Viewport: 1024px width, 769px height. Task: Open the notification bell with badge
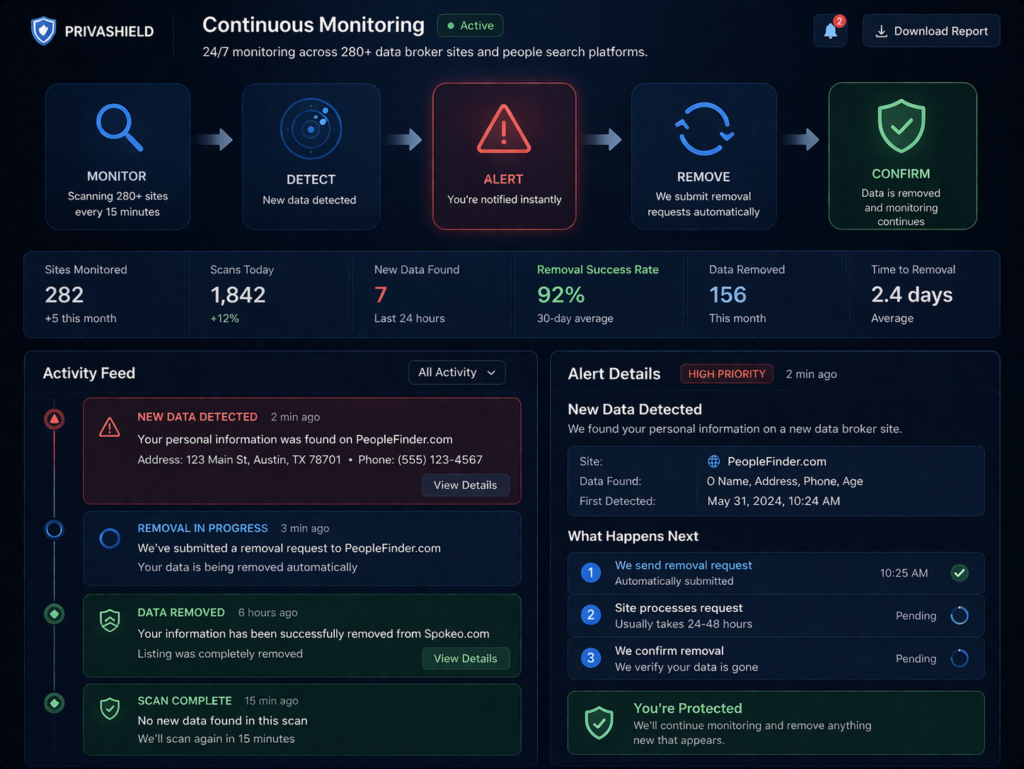[830, 30]
